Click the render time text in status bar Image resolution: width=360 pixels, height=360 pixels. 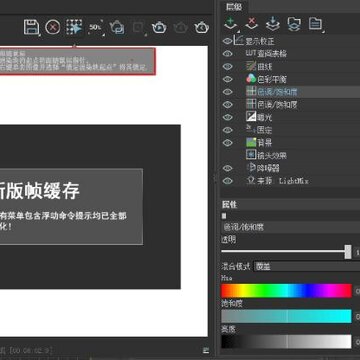26,351
